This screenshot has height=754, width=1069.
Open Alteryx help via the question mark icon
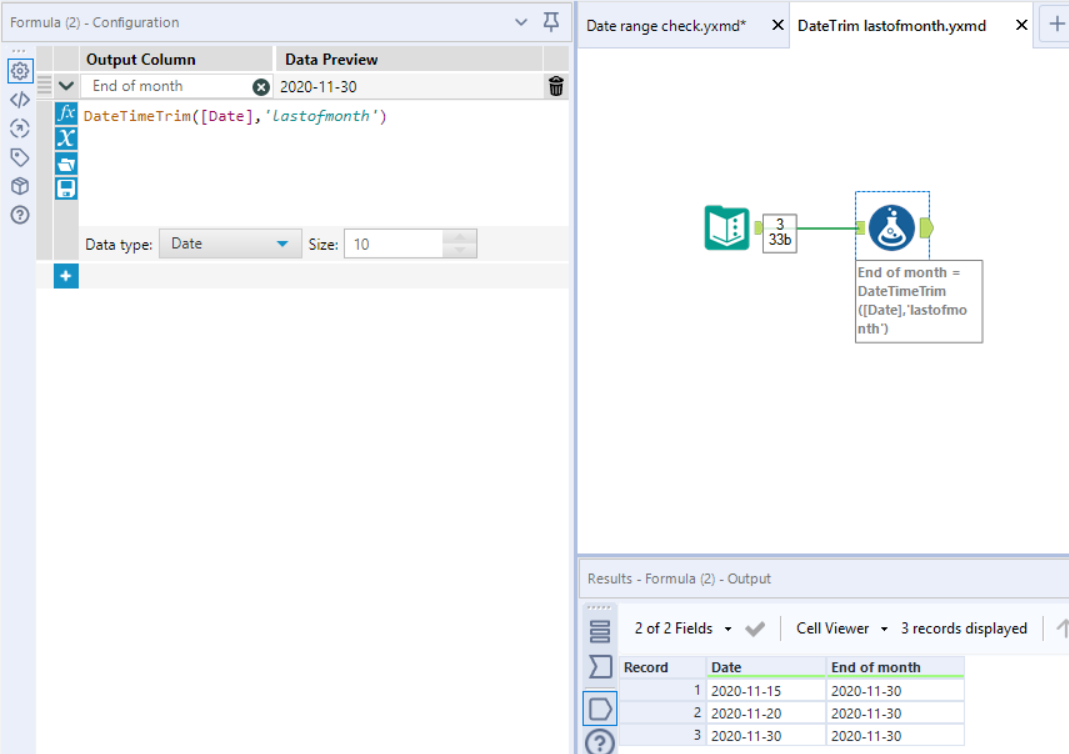click(21, 215)
